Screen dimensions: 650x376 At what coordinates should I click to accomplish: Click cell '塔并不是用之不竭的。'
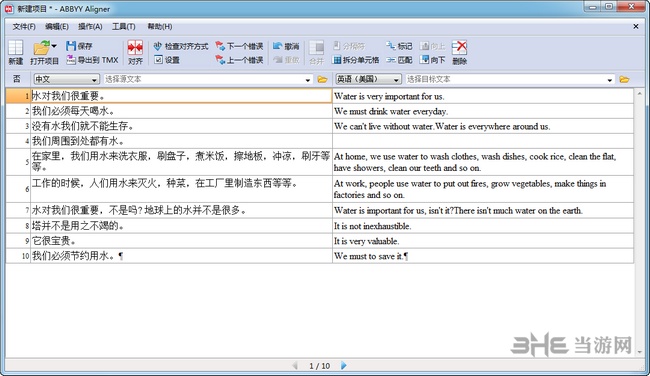[181, 226]
